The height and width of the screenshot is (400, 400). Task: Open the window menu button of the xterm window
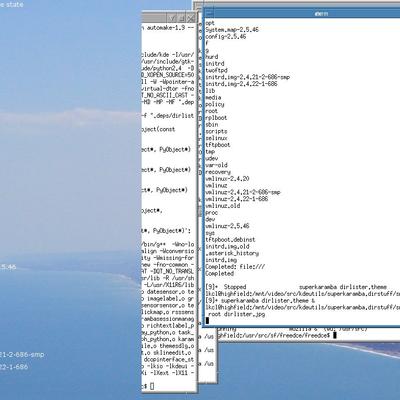[209, 13]
